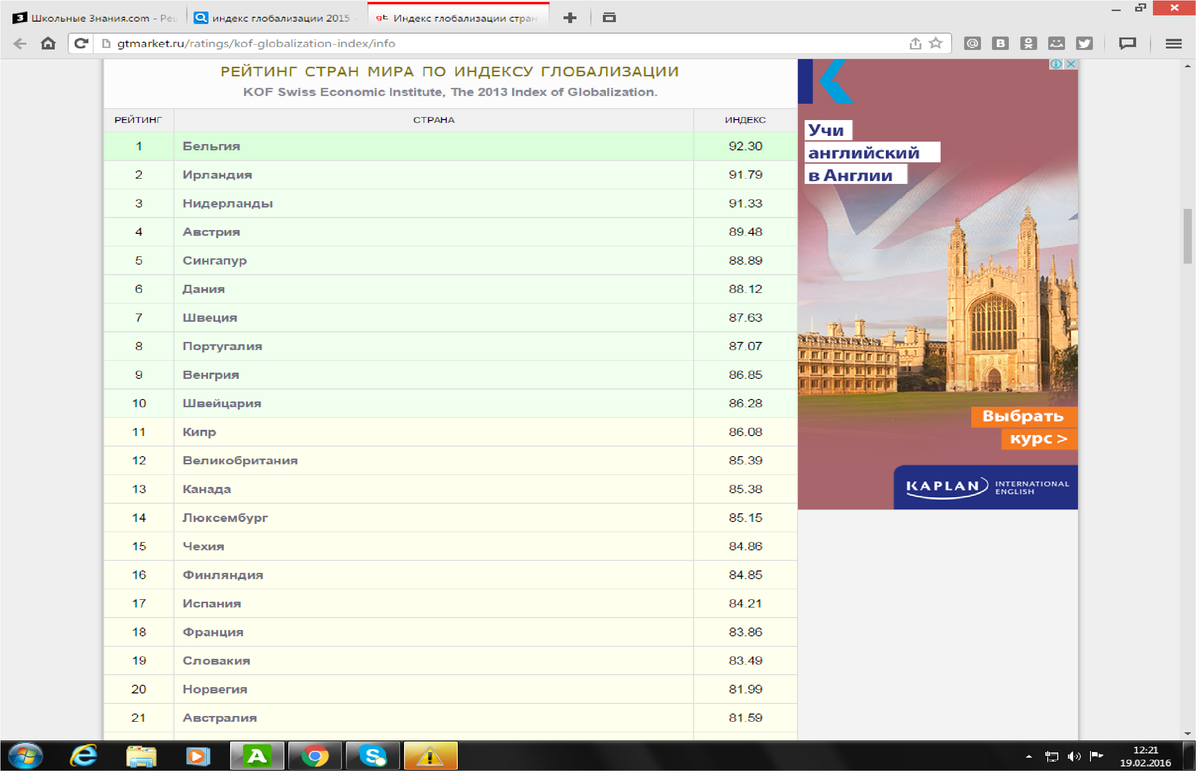Select the Португалия country cell

point(433,346)
